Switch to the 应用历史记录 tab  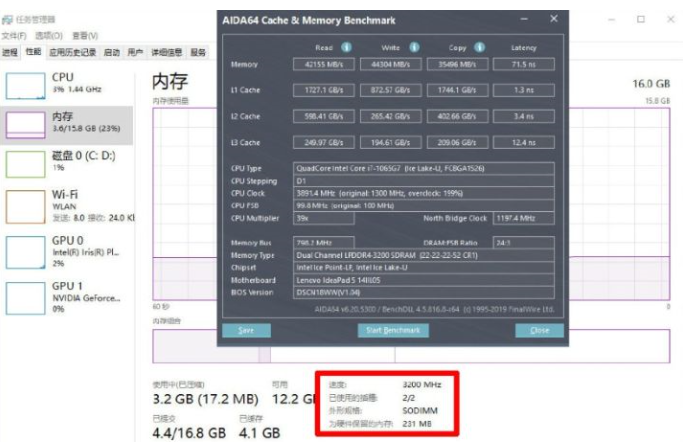click(73, 52)
